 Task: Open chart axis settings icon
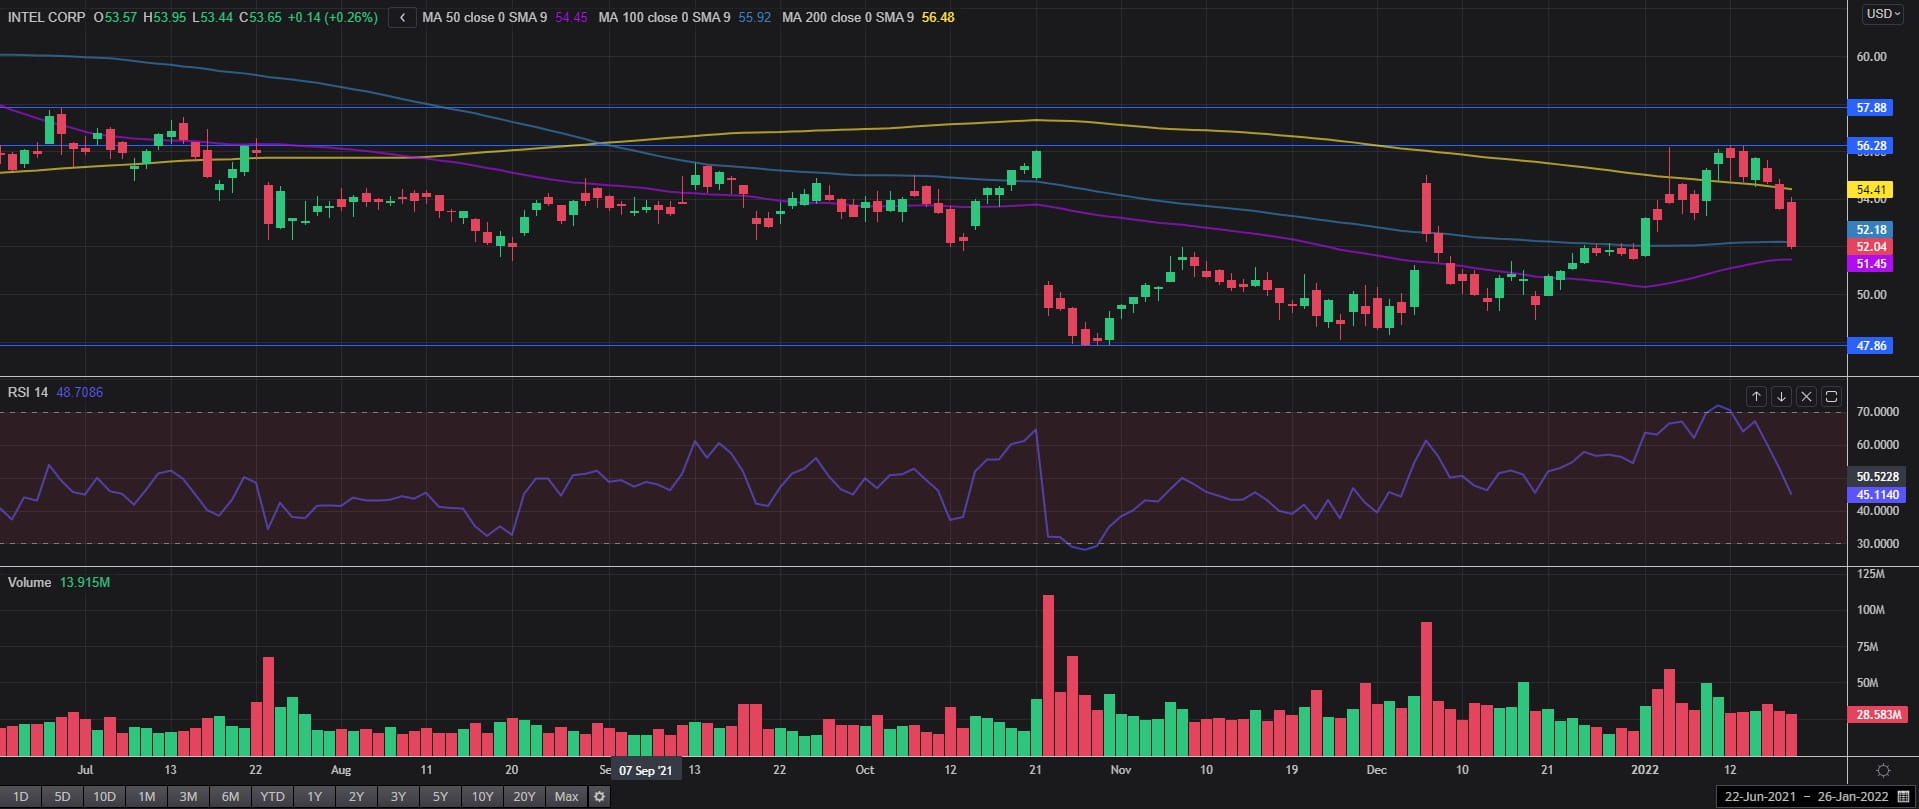tap(1883, 770)
